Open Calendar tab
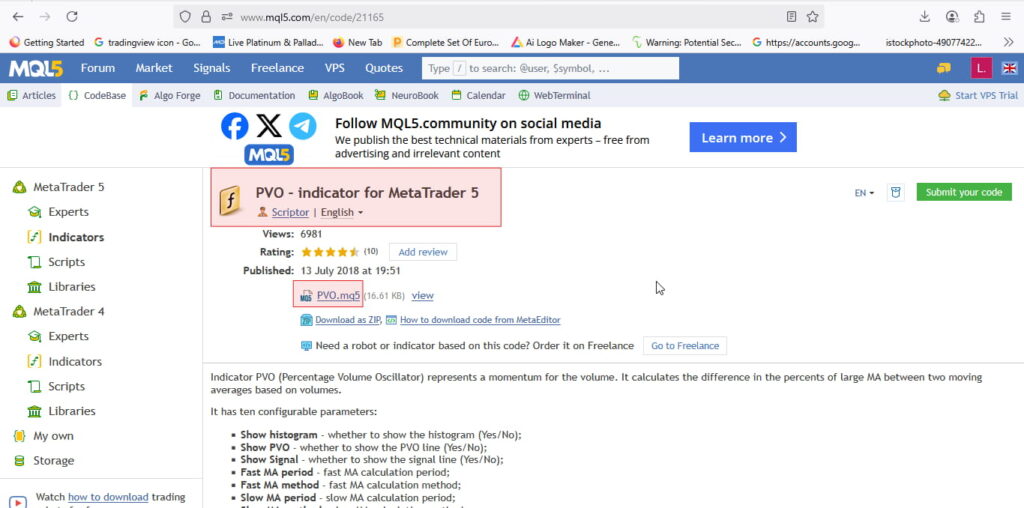The width and height of the screenshot is (1024, 508). [x=478, y=95]
